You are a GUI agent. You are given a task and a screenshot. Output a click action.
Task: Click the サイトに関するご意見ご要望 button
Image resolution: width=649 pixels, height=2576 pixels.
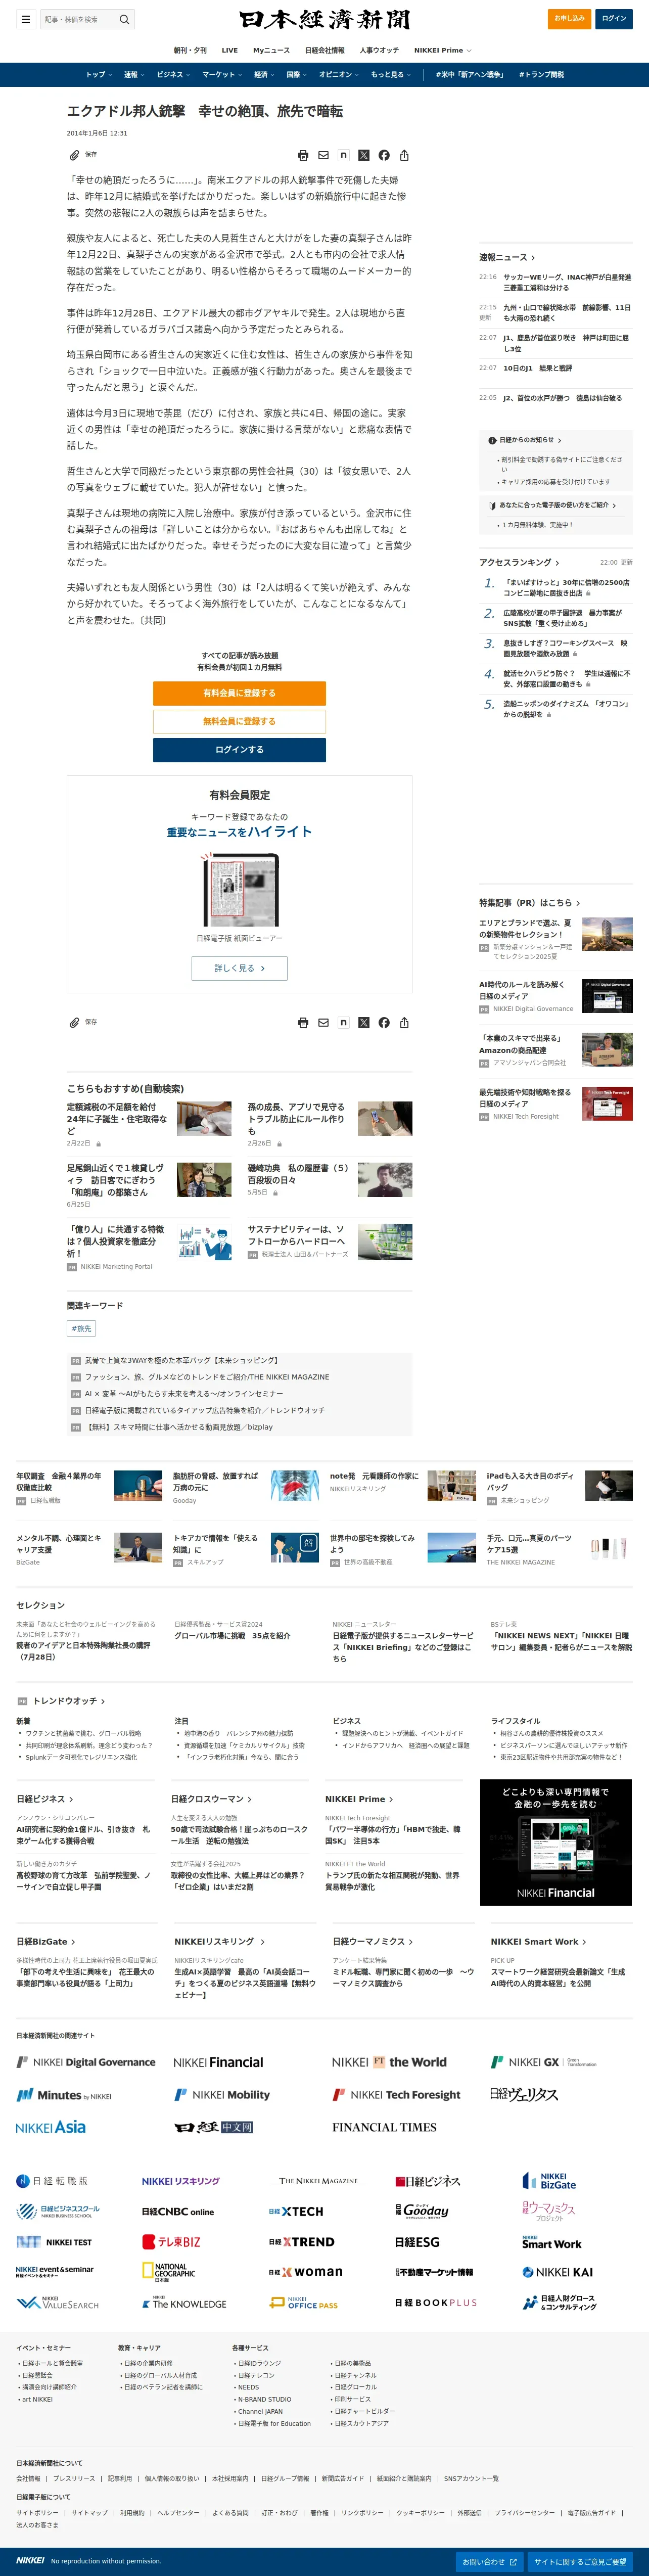[x=580, y=2561]
